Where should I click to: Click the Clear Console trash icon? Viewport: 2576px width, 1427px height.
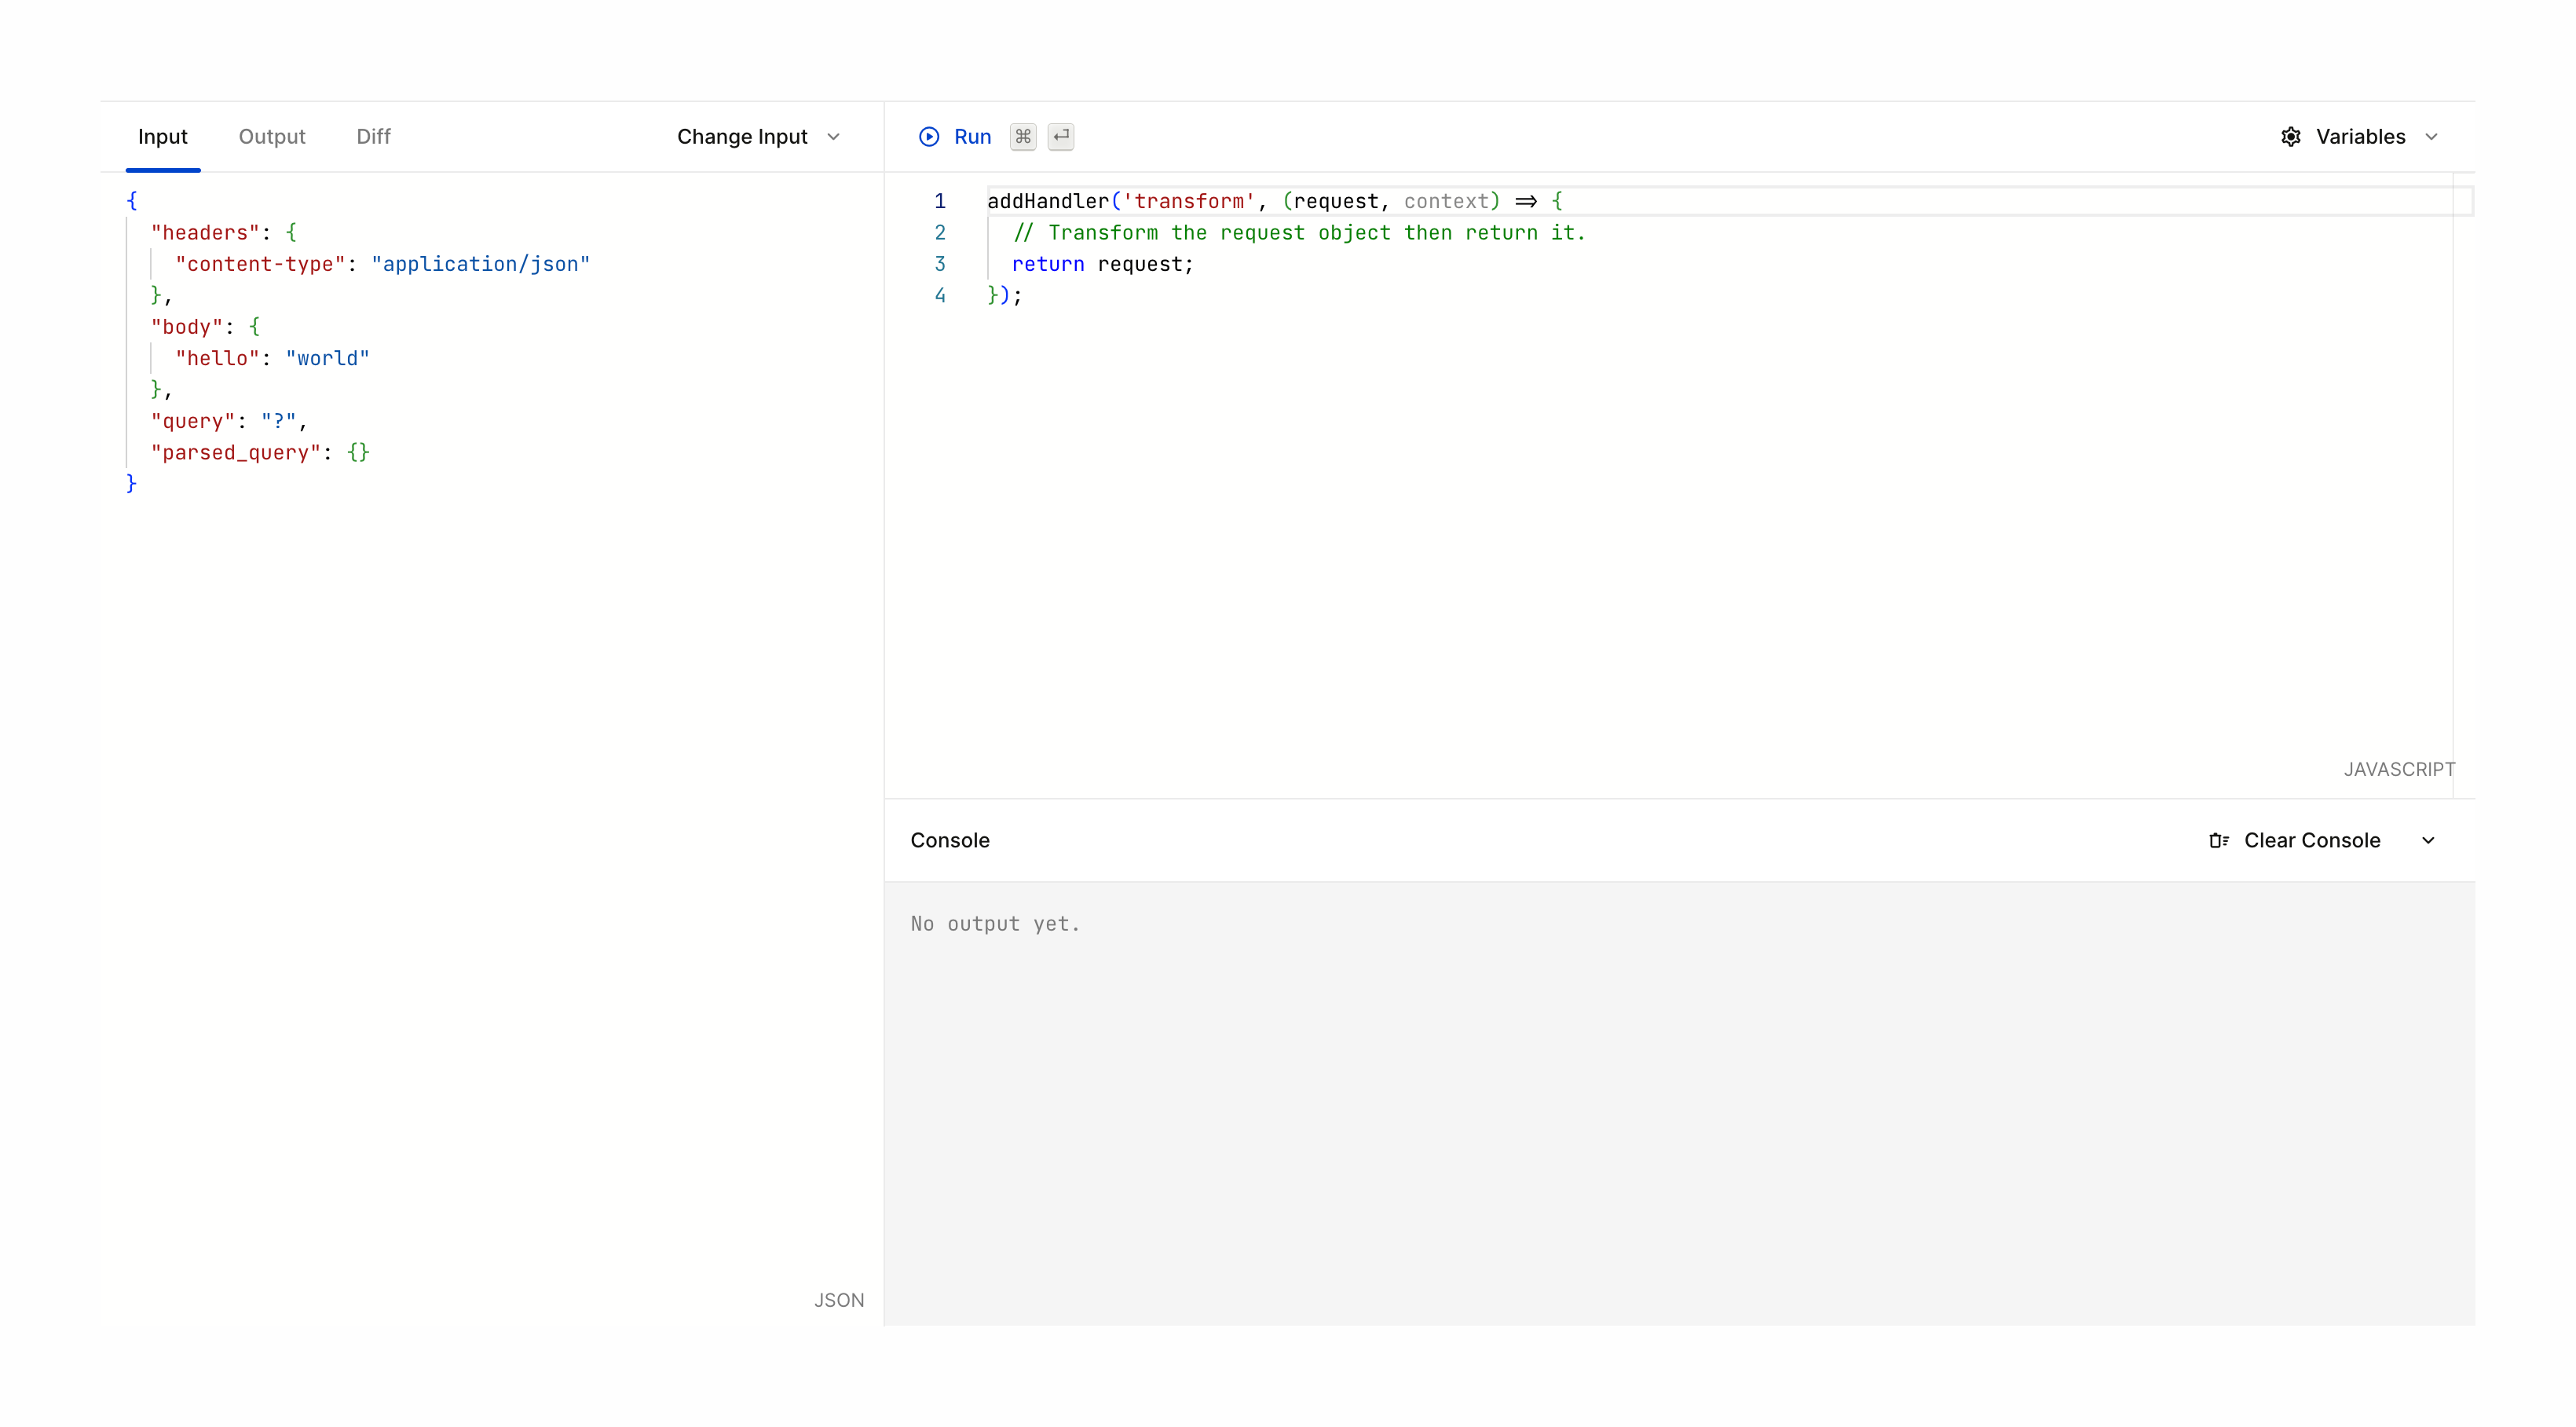[x=2218, y=841]
